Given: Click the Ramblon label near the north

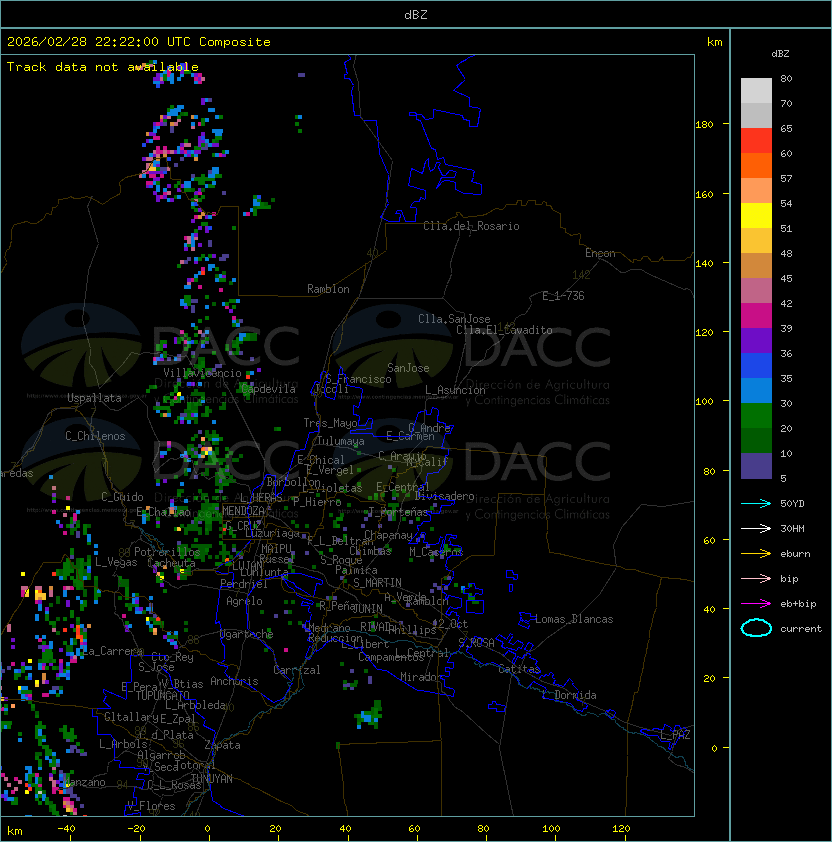Looking at the screenshot, I should [x=328, y=289].
